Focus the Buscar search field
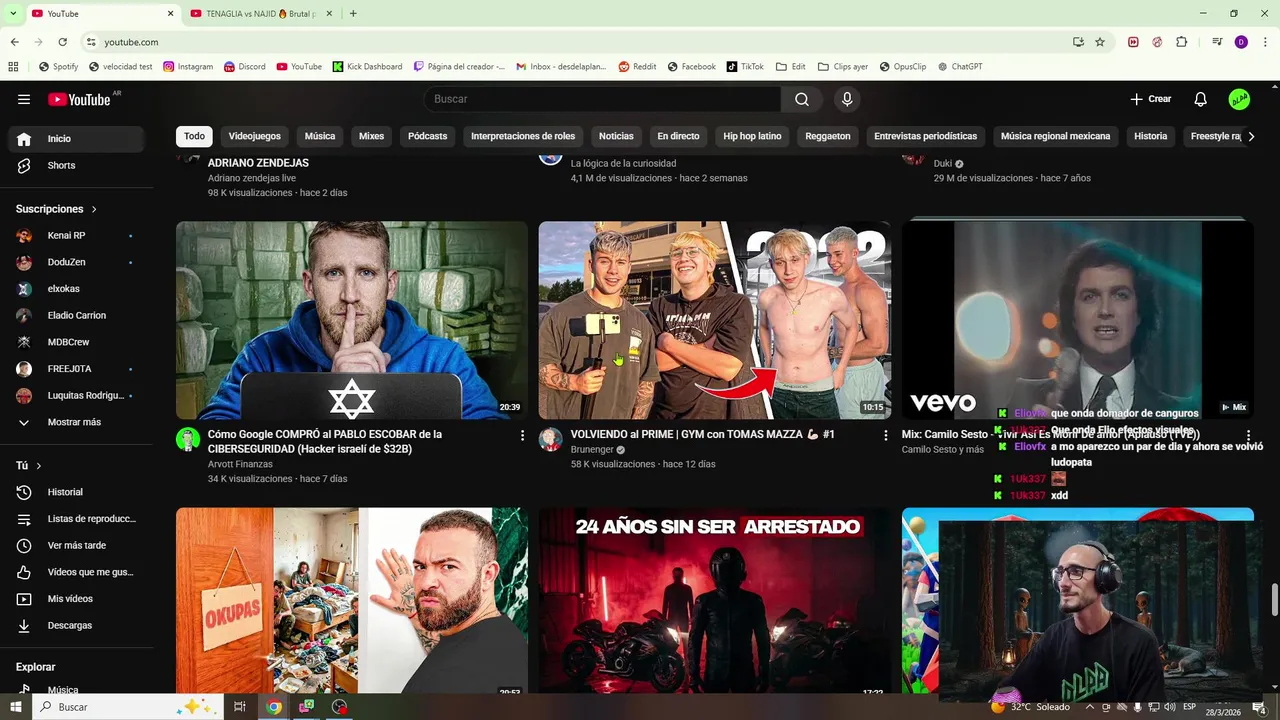1280x720 pixels. coord(602,99)
